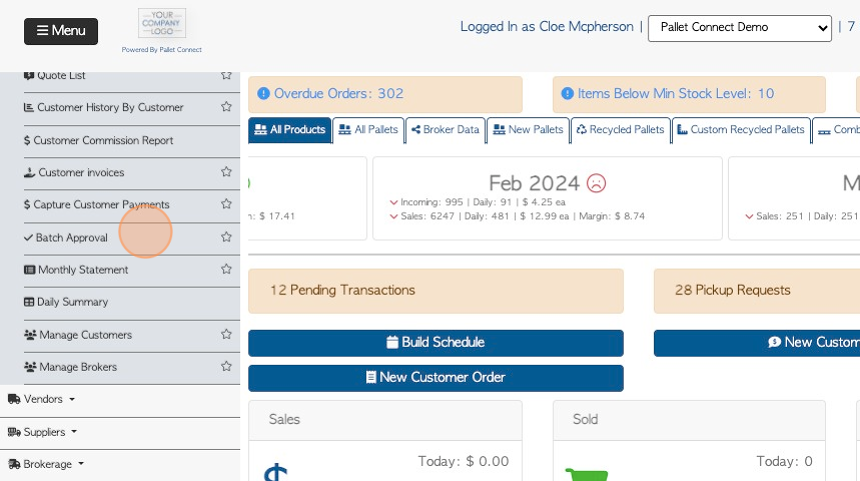The height and width of the screenshot is (481, 860).
Task: Click dollar icon beside Capture Customer Payments
Action: pyautogui.click(x=27, y=205)
